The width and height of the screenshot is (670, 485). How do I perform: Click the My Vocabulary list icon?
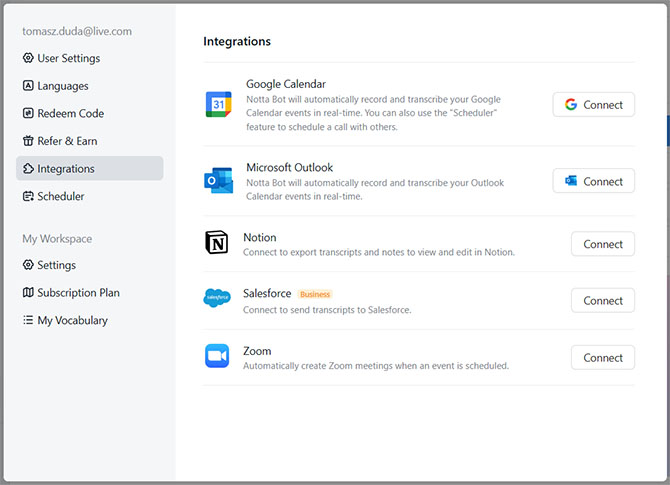(28, 320)
